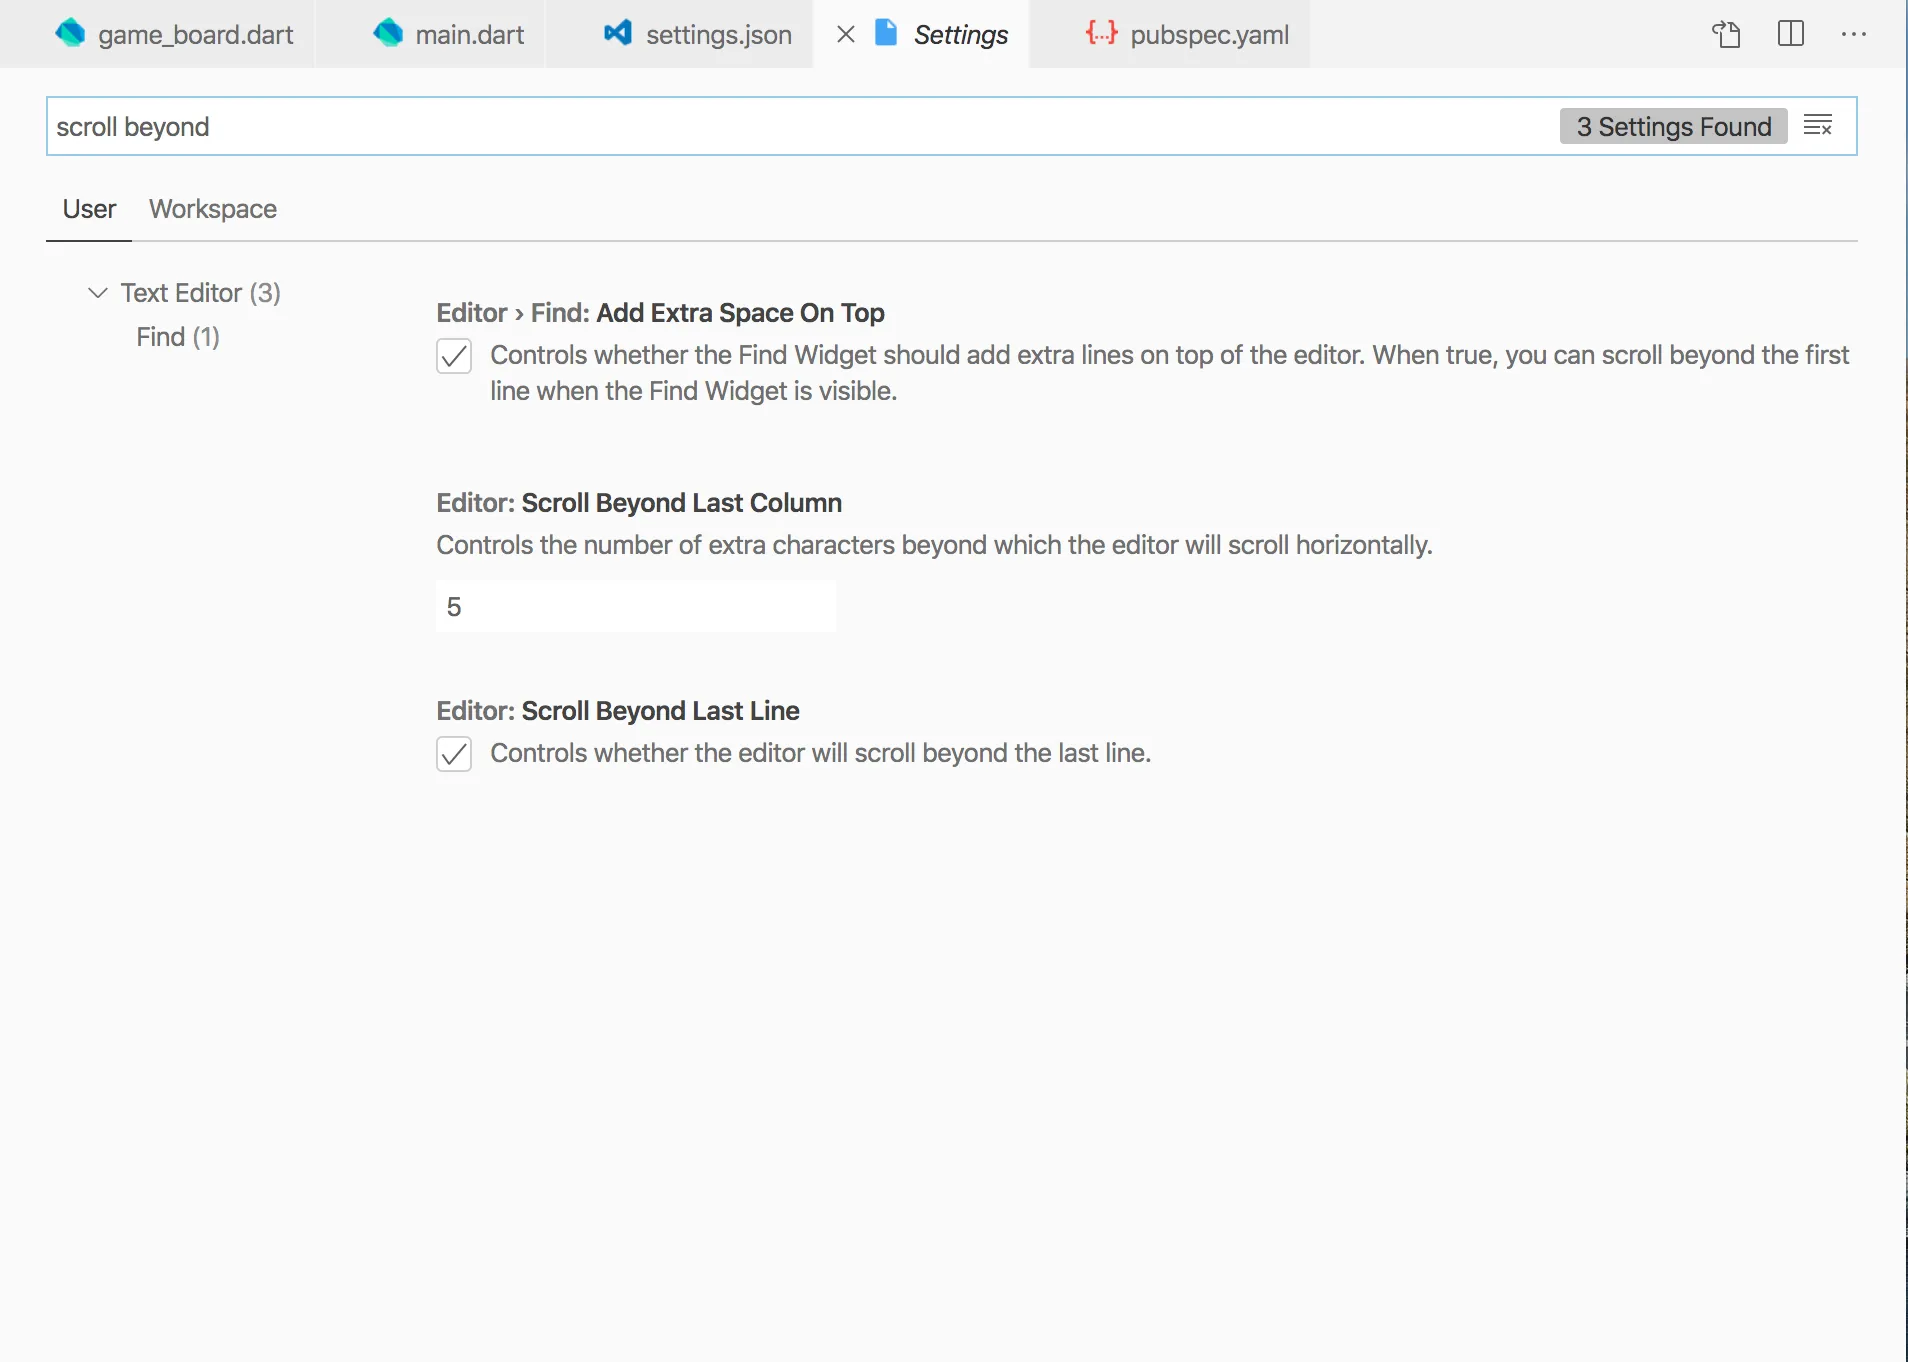Click the split editor icon
Image resolution: width=1908 pixels, height=1362 pixels.
(1790, 33)
